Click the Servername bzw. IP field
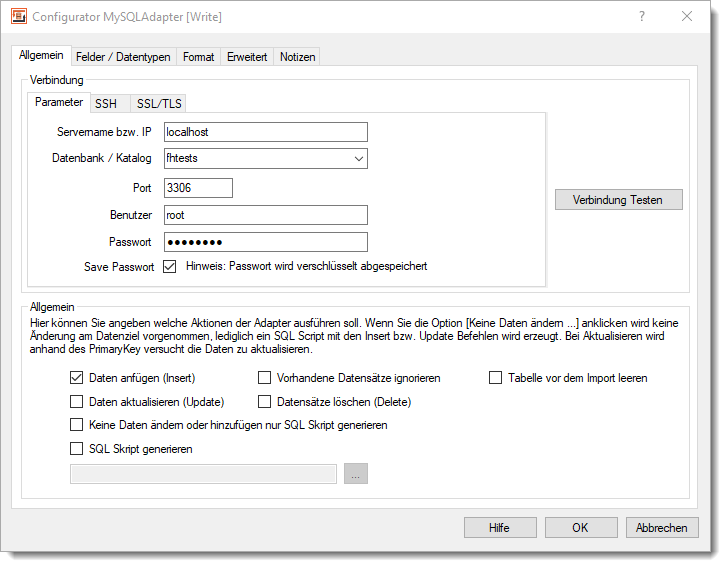The image size is (726, 567). [x=266, y=132]
